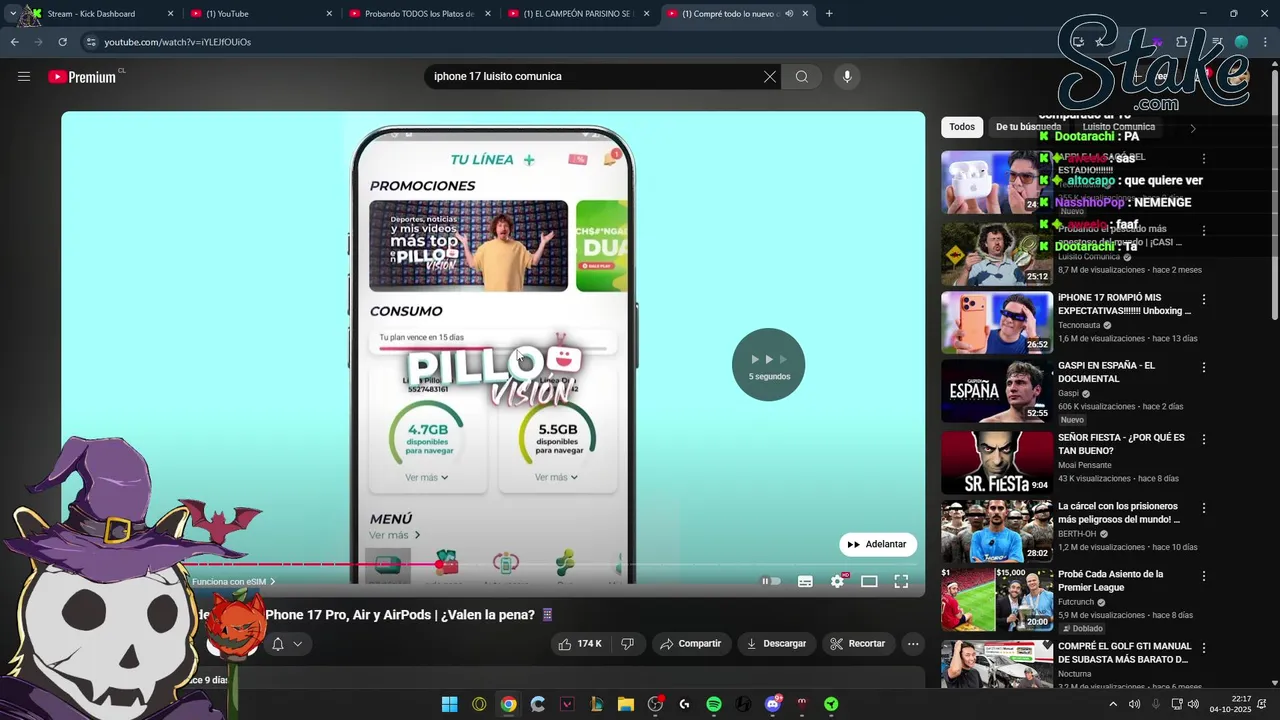Go back with the browser back arrow
The height and width of the screenshot is (720, 1280).
14,42
